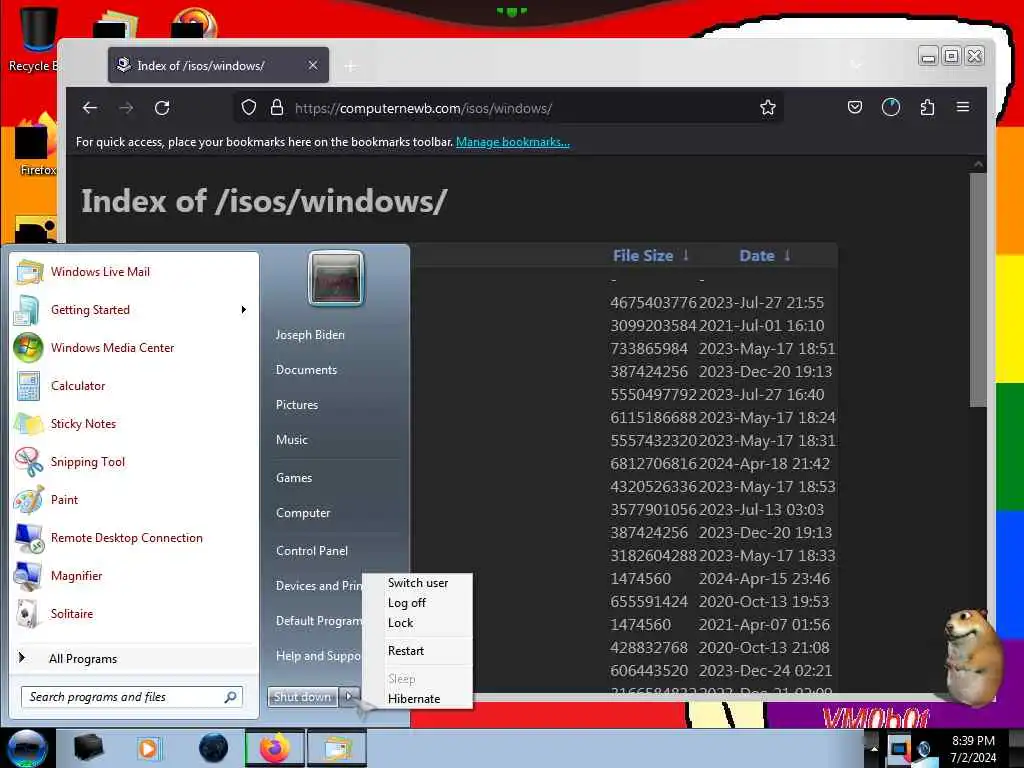Save page to Pocket

[x=855, y=107]
